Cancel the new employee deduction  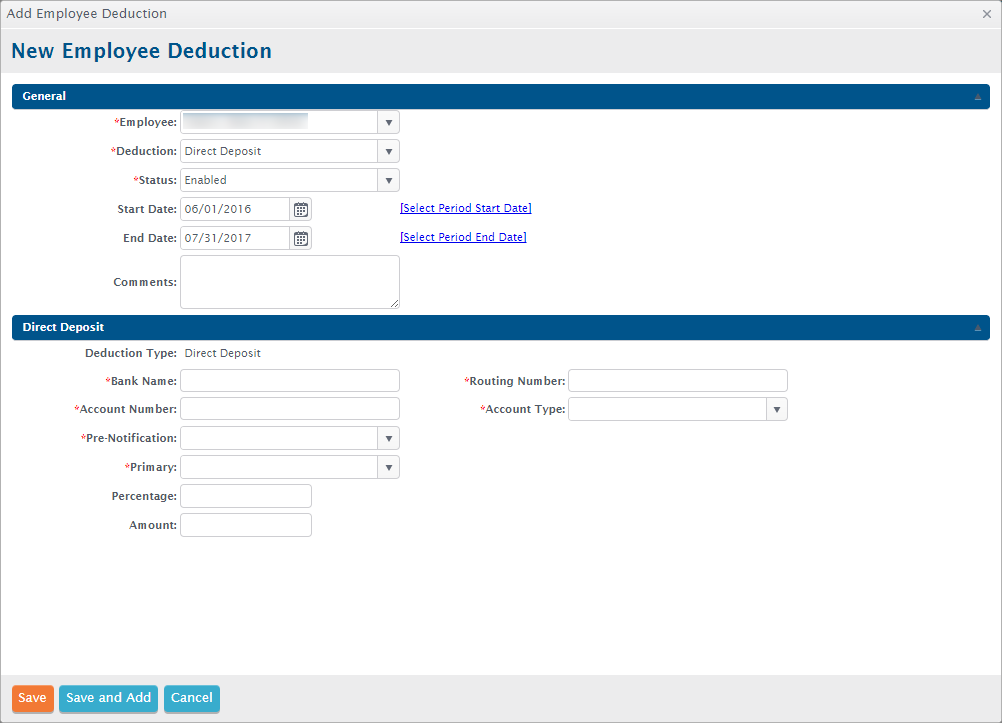pos(191,698)
